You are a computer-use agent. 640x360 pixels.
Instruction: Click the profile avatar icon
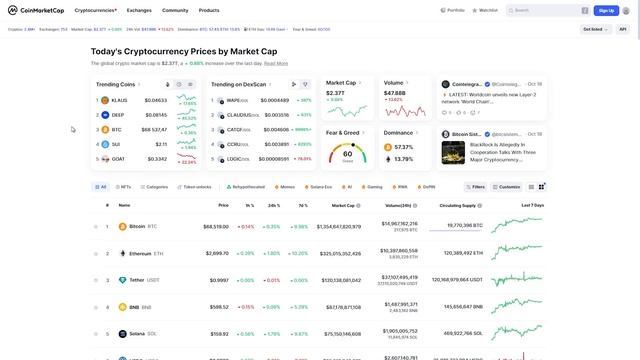pyautogui.click(x=626, y=11)
